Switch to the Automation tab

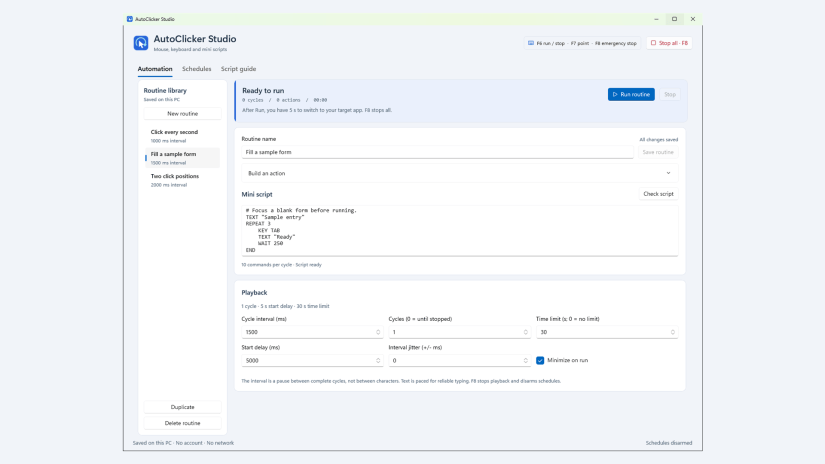coord(155,69)
